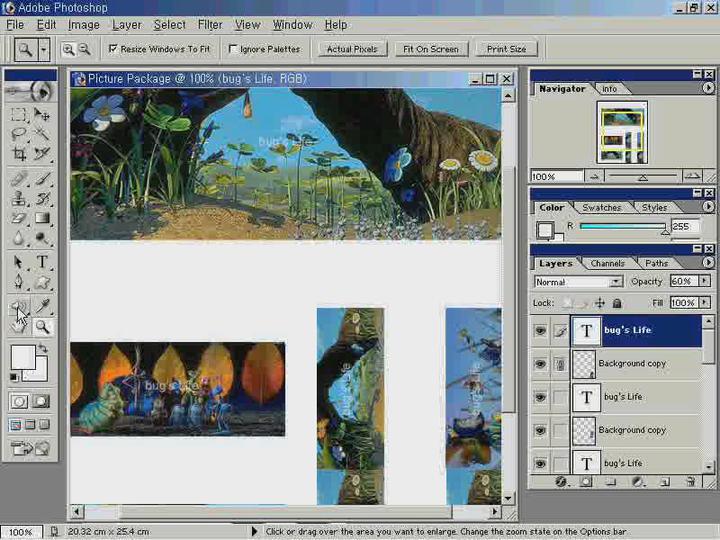Click the Add layer style icon
720x540 pixels.
coord(561,481)
